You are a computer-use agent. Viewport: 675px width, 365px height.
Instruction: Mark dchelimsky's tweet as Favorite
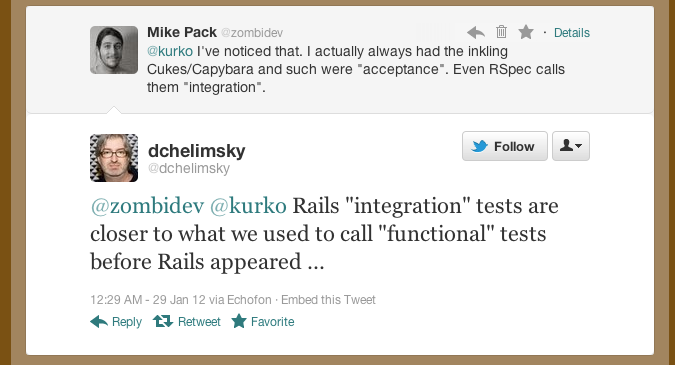tap(263, 322)
